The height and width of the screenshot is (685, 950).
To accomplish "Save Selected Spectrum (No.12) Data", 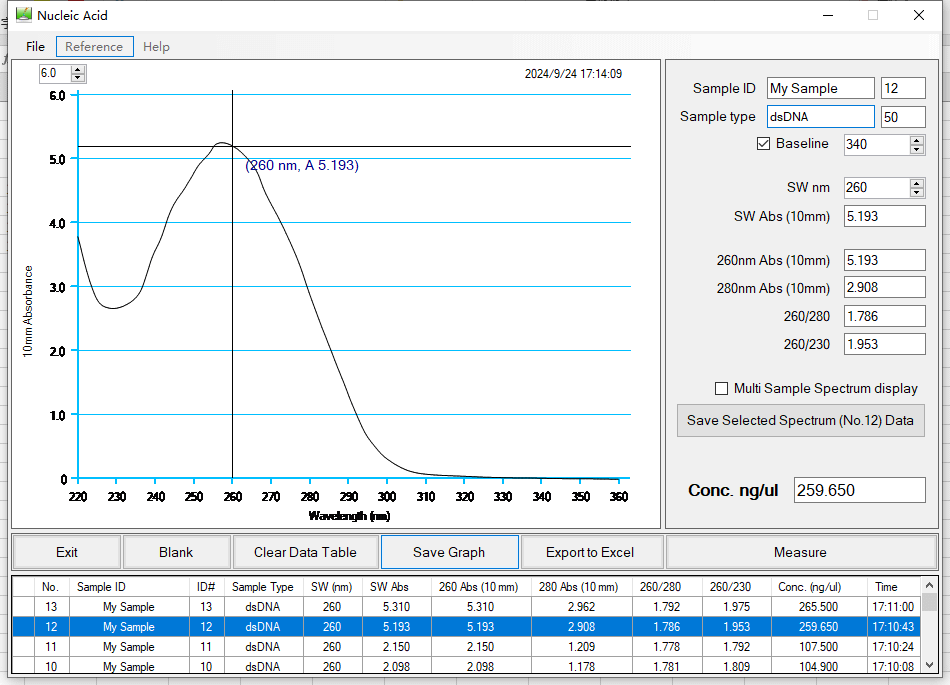I will [x=800, y=420].
